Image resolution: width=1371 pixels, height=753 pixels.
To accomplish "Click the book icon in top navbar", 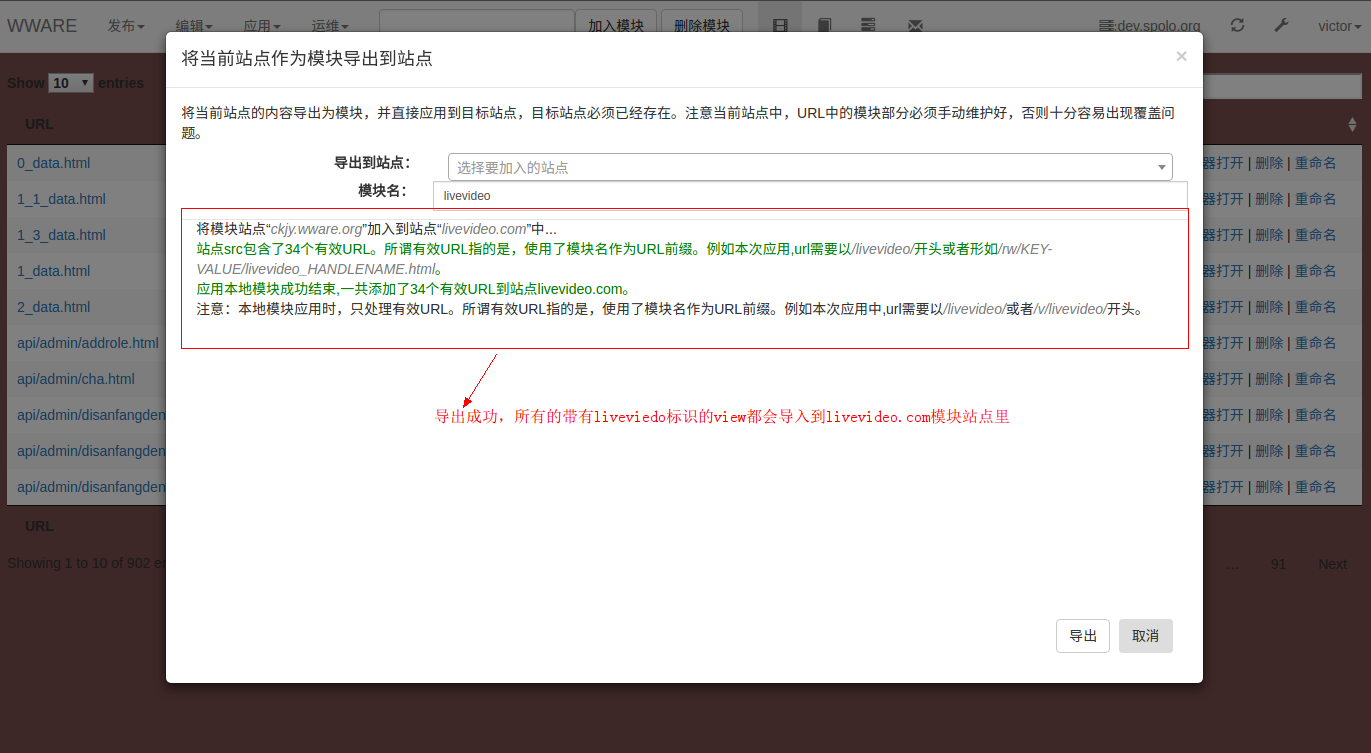I will tap(824, 26).
